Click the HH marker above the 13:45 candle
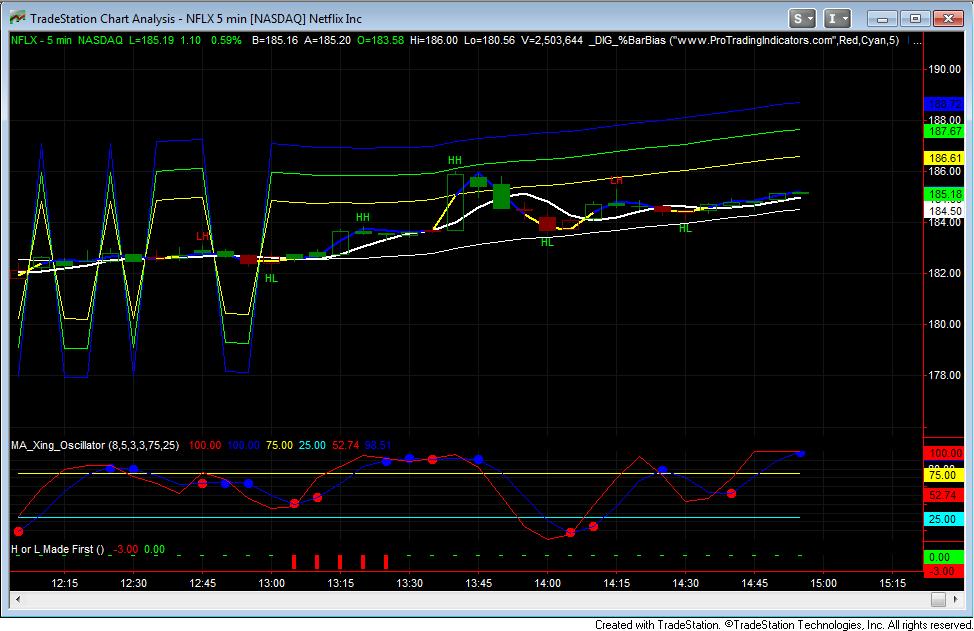The height and width of the screenshot is (631, 974). [x=455, y=160]
